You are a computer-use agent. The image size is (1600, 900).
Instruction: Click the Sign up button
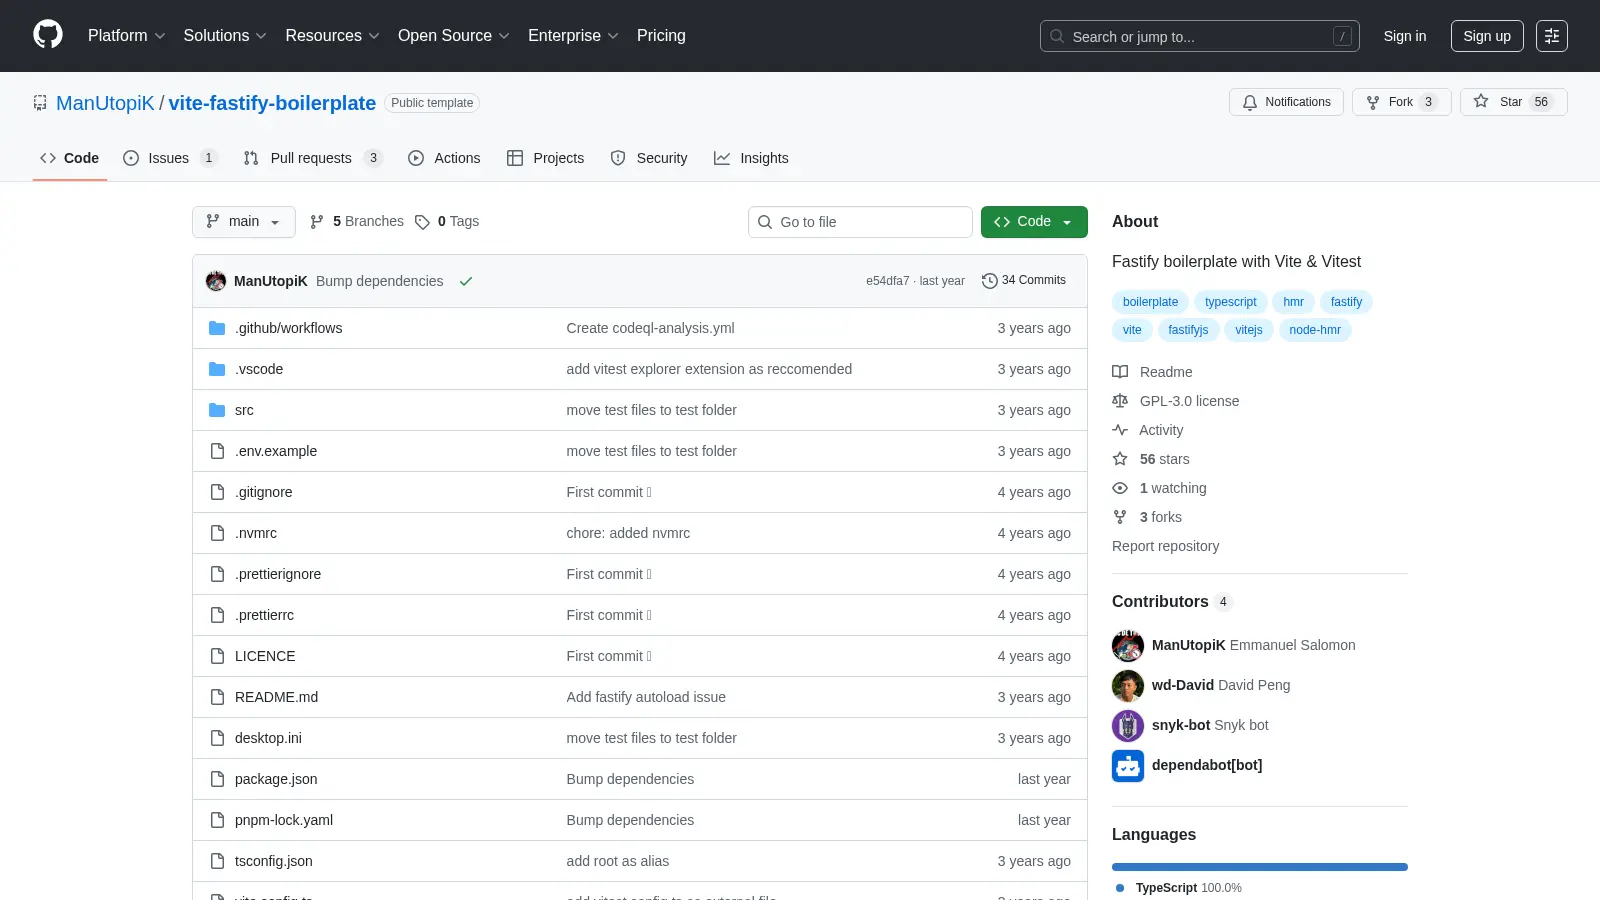[x=1487, y=36]
